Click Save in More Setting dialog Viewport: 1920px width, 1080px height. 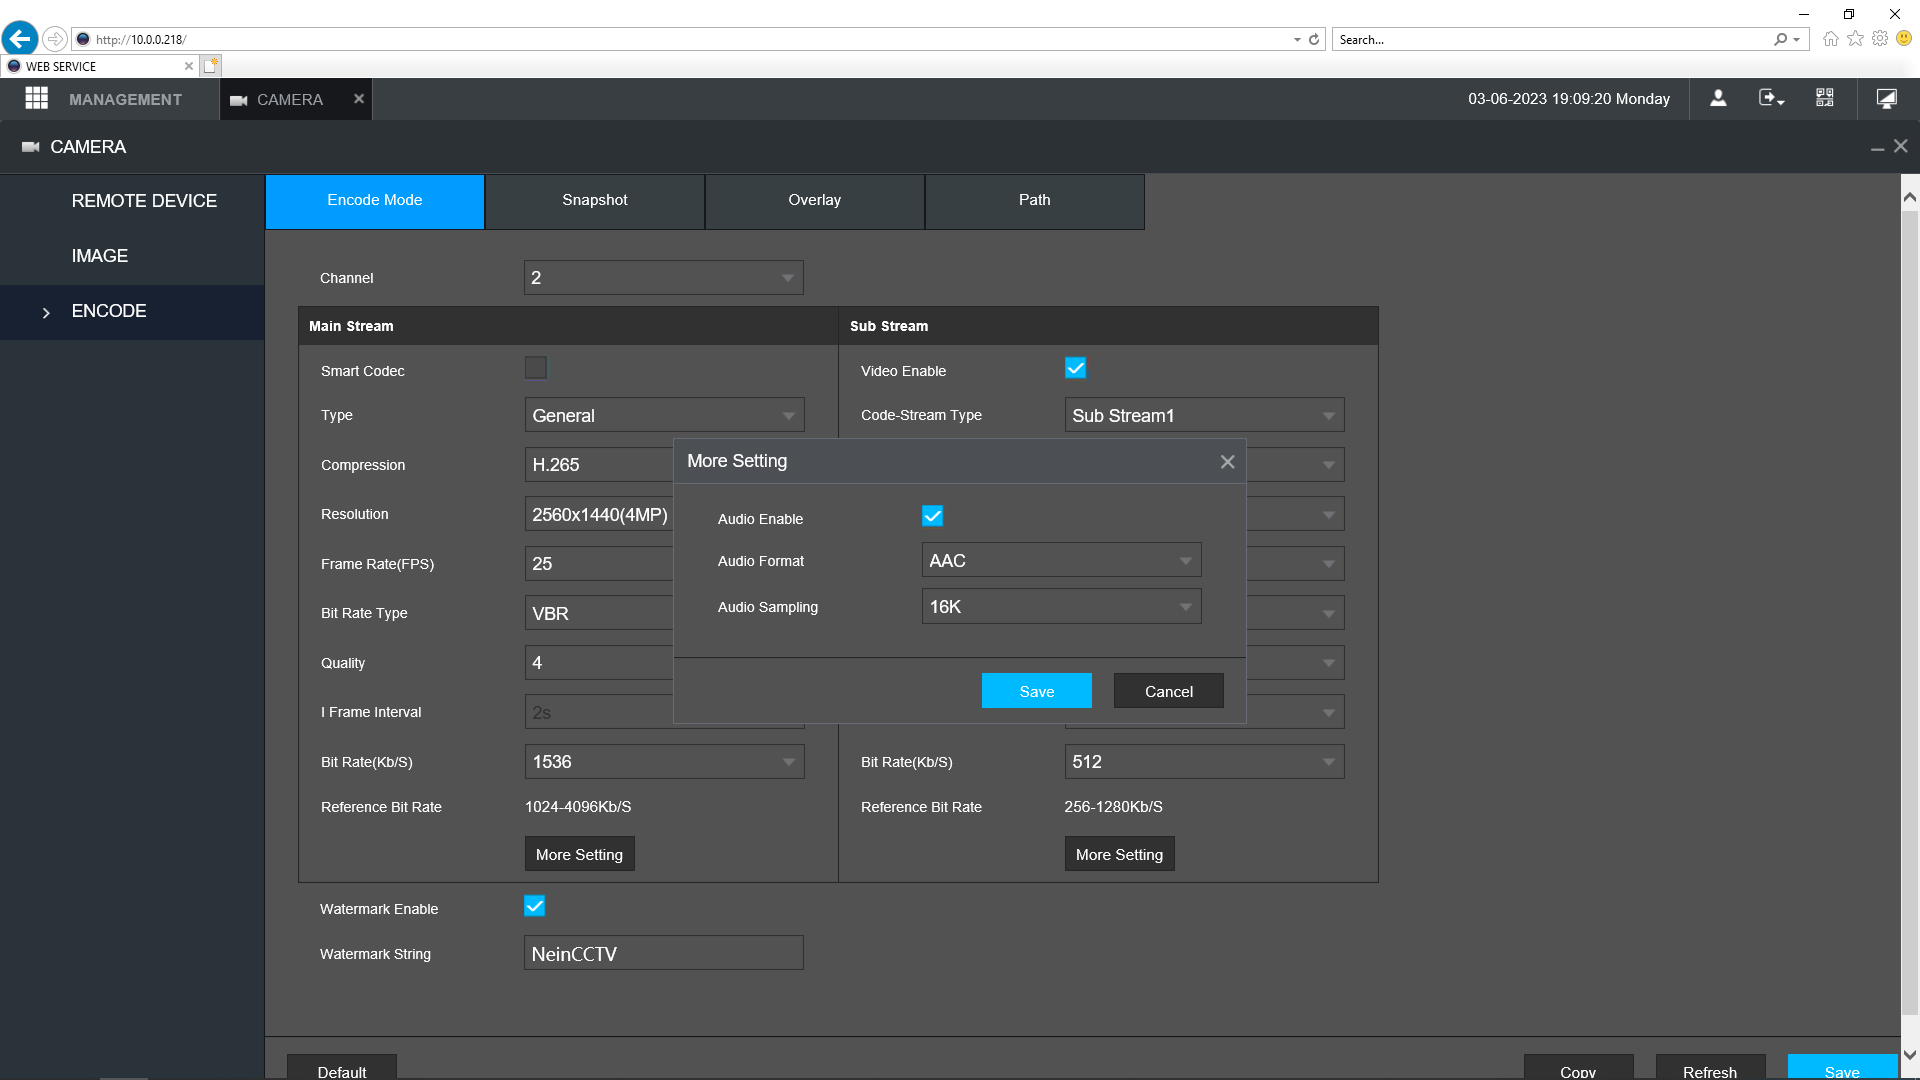pyautogui.click(x=1037, y=691)
